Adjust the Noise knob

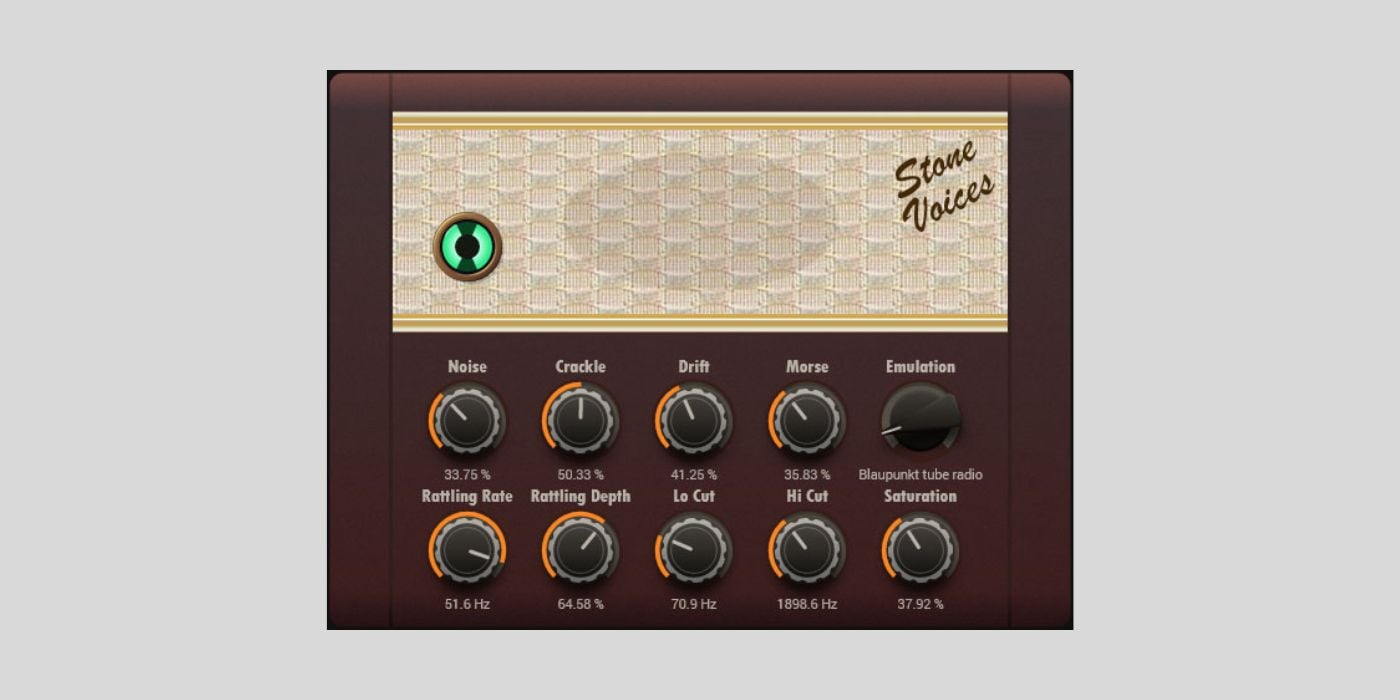click(468, 422)
